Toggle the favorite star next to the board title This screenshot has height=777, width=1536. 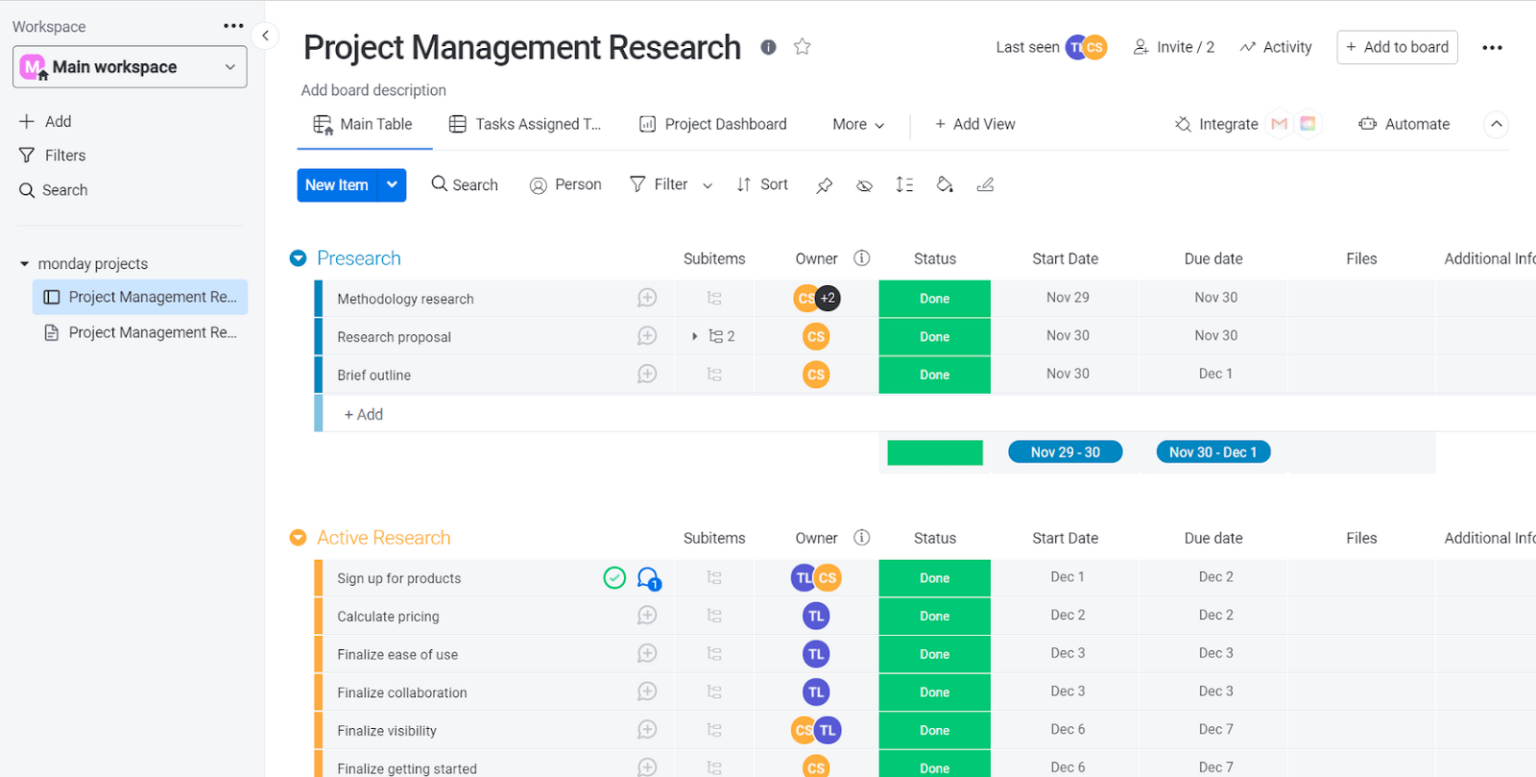tap(801, 46)
